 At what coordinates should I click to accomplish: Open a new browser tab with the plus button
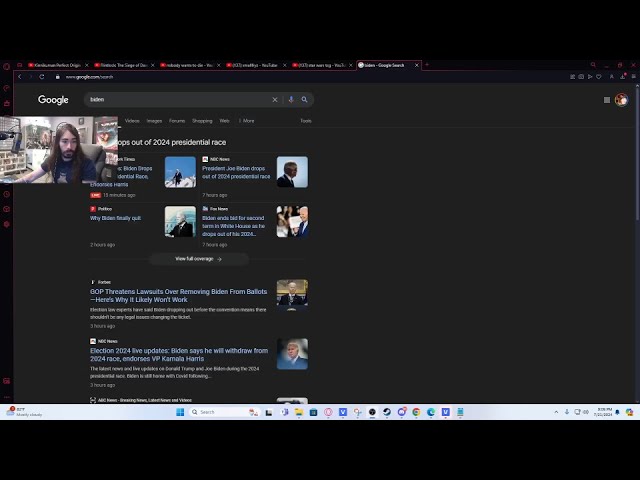coord(427,65)
